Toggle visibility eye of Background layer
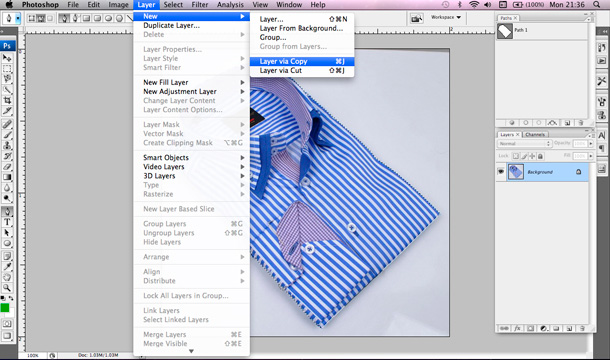610x360 pixels. [501, 172]
